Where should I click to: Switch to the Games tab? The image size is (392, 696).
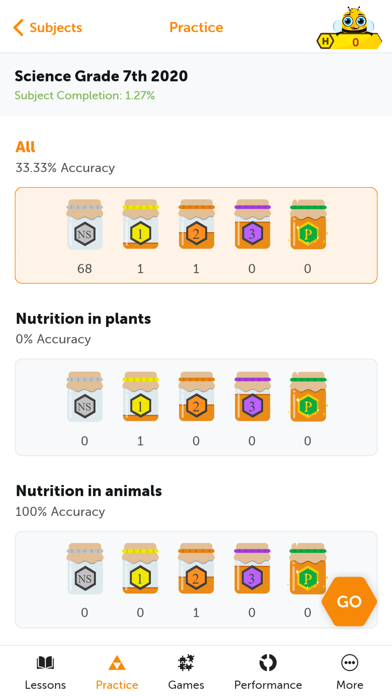(186, 672)
